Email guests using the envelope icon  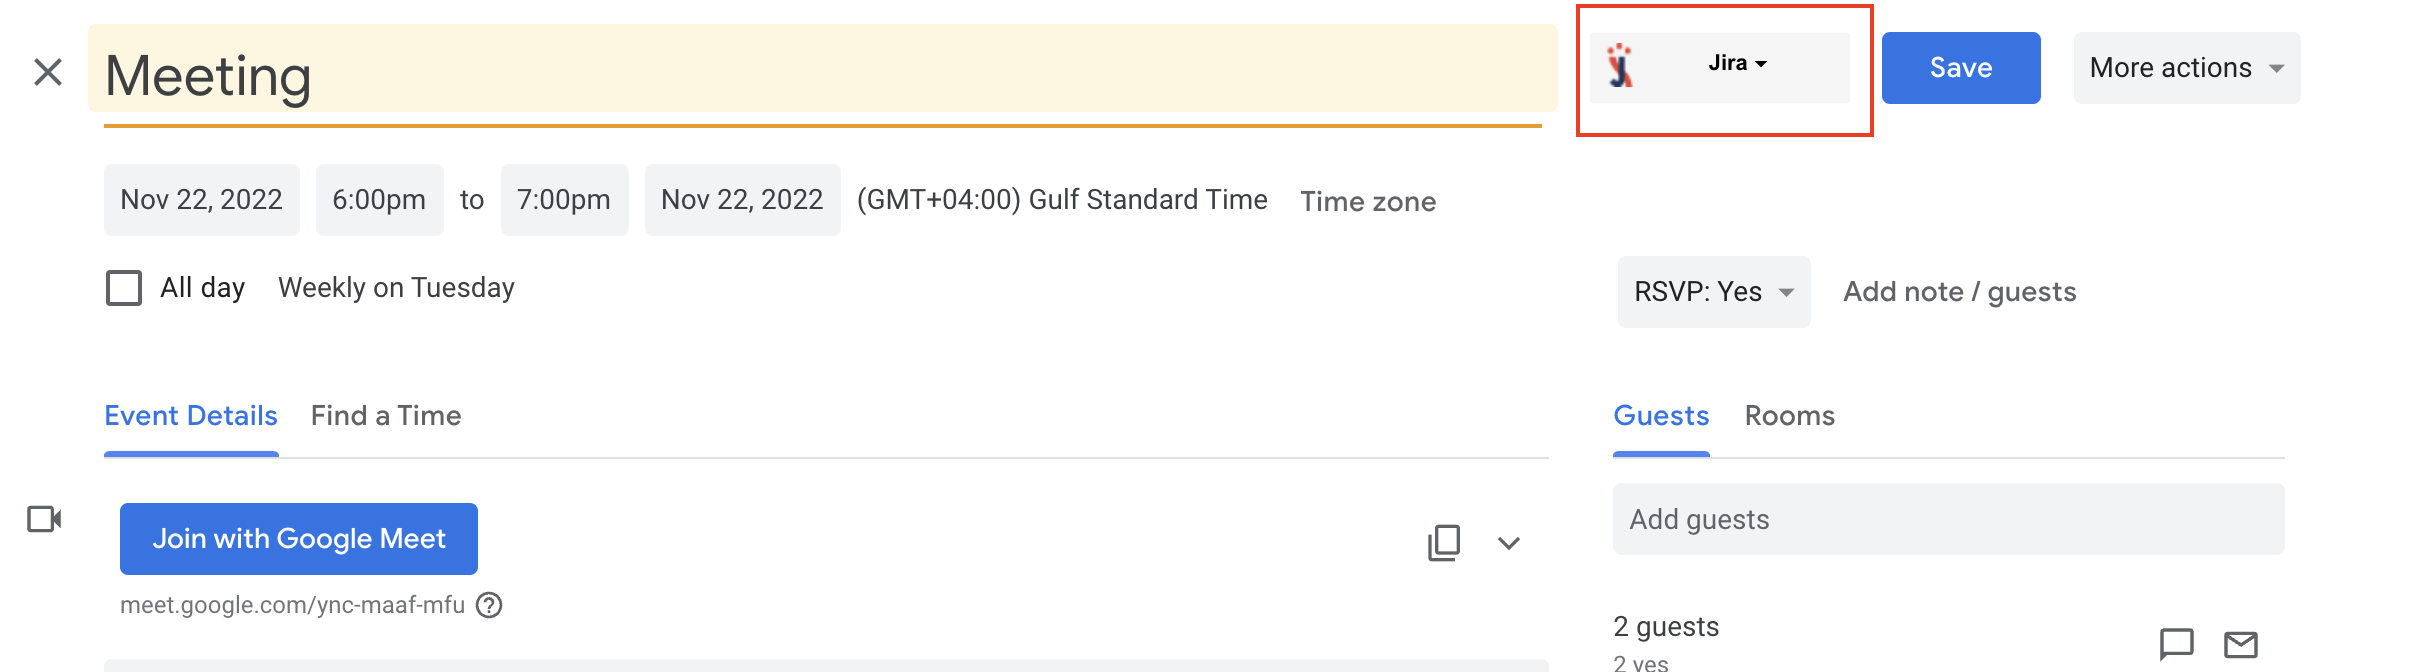pyautogui.click(x=2242, y=645)
